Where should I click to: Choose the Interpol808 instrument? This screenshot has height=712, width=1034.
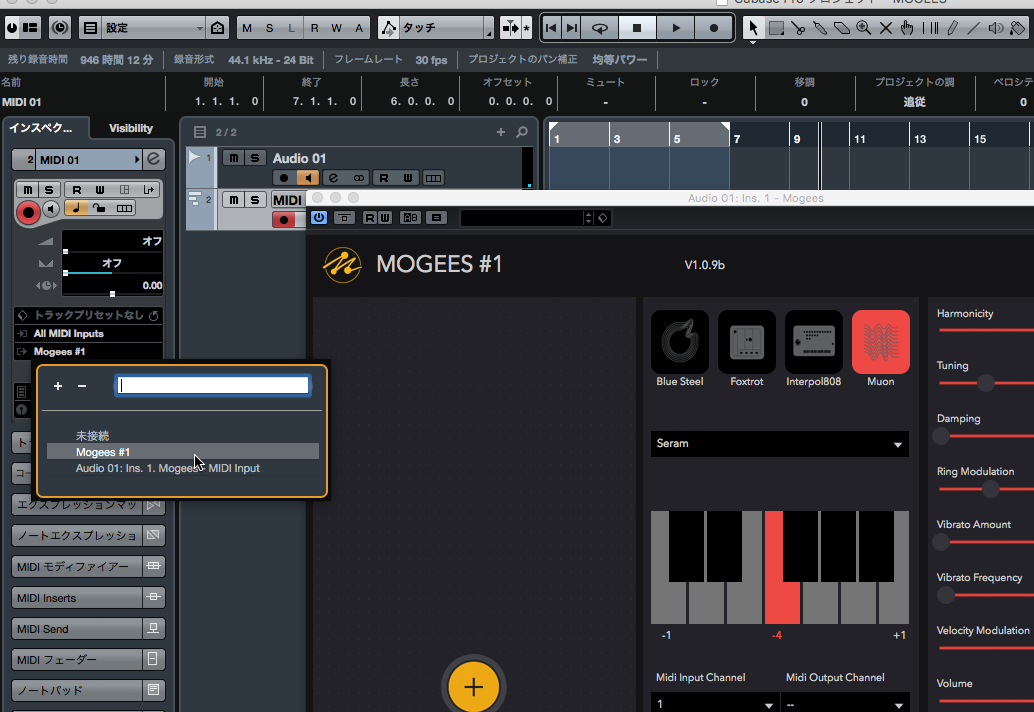tap(814, 342)
